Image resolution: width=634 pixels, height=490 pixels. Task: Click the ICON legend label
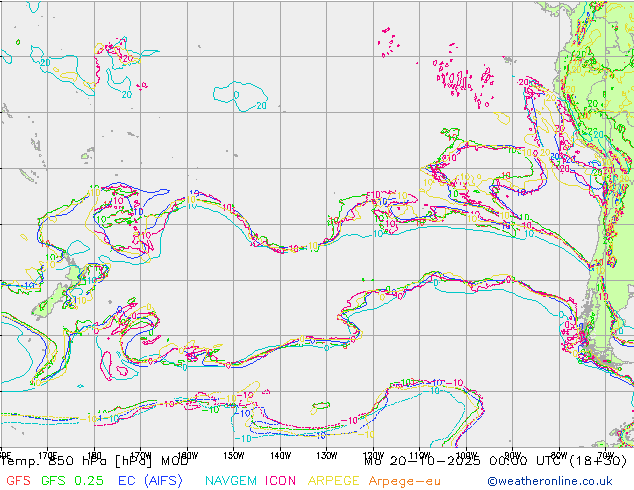(x=280, y=480)
